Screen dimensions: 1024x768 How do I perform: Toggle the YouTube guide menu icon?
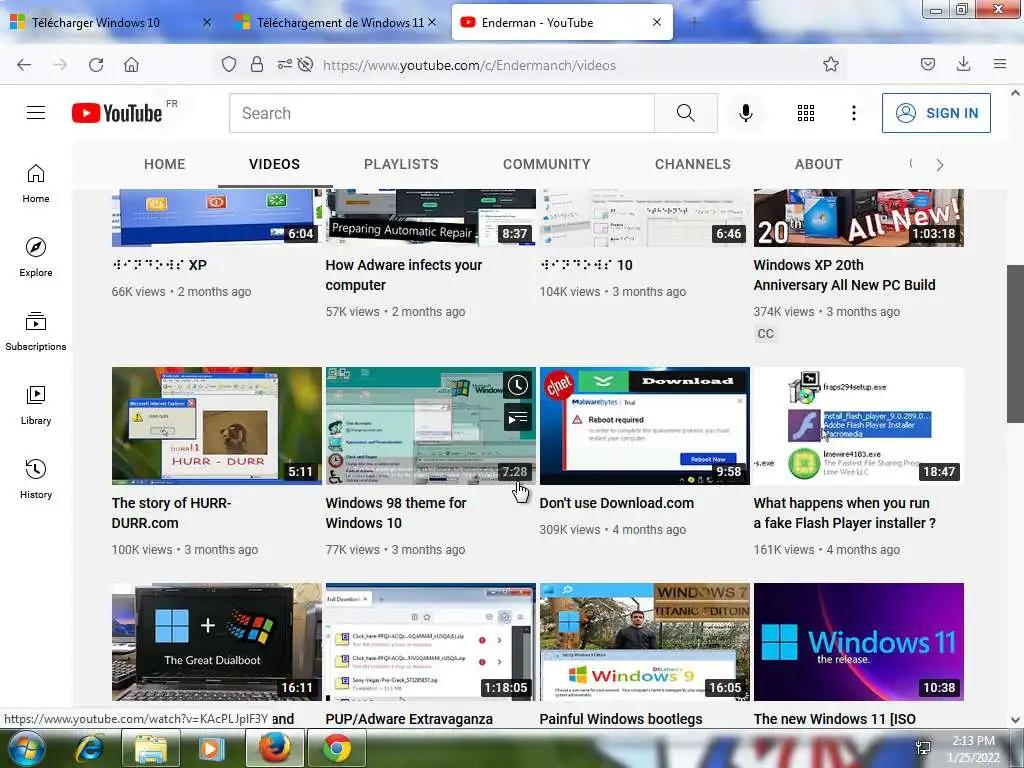[x=36, y=113]
